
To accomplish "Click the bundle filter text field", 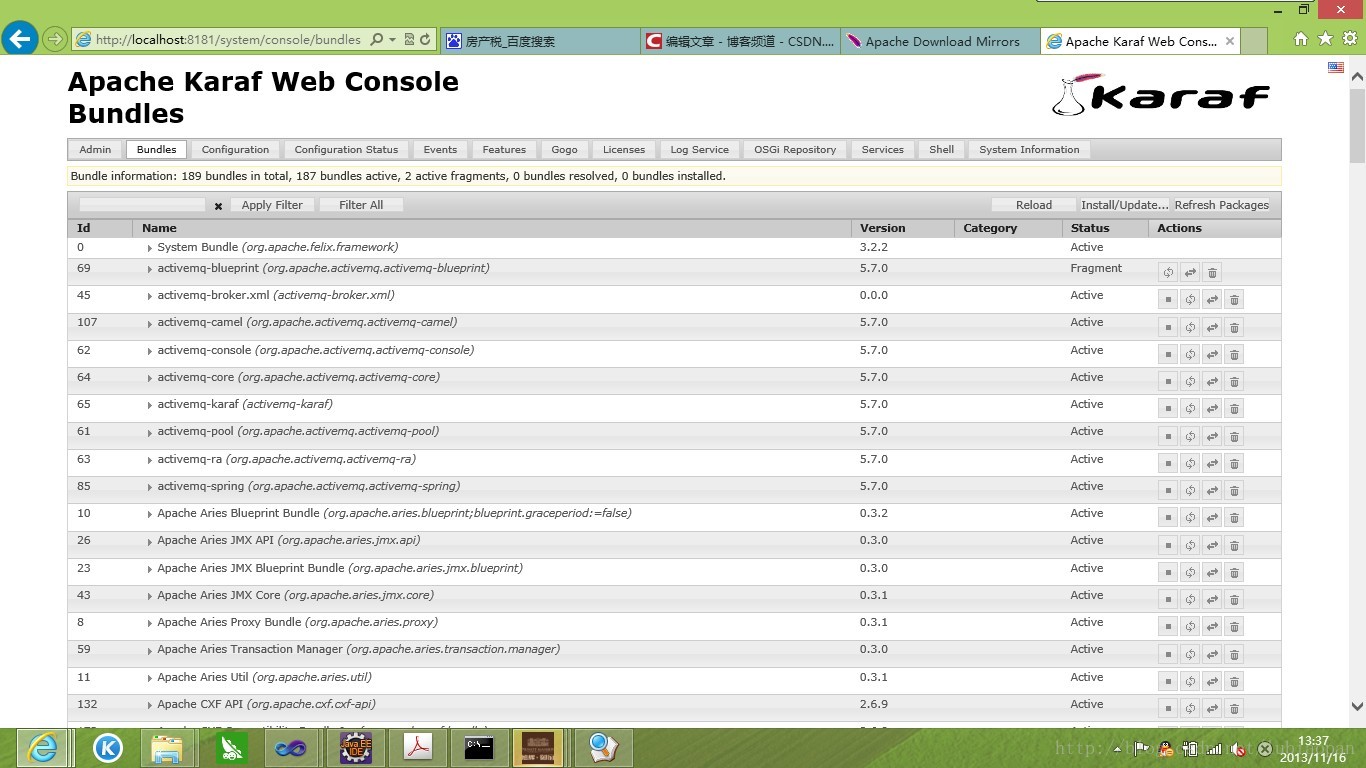I will tap(142, 205).
